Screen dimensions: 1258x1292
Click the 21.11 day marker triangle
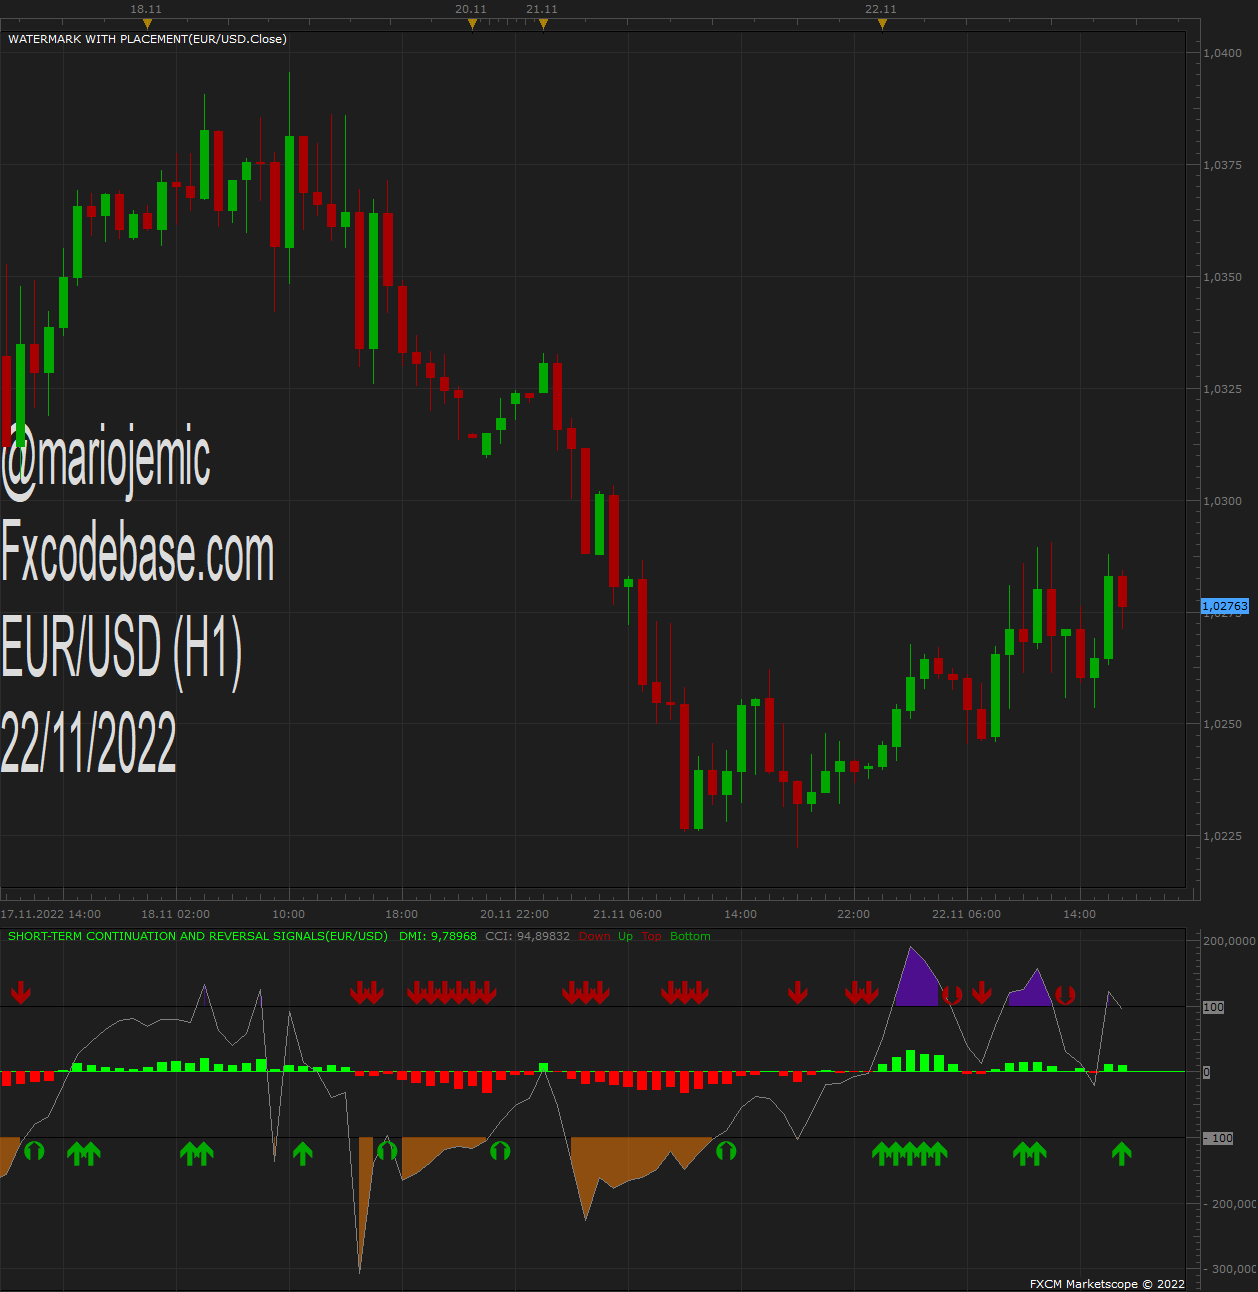coord(543,24)
